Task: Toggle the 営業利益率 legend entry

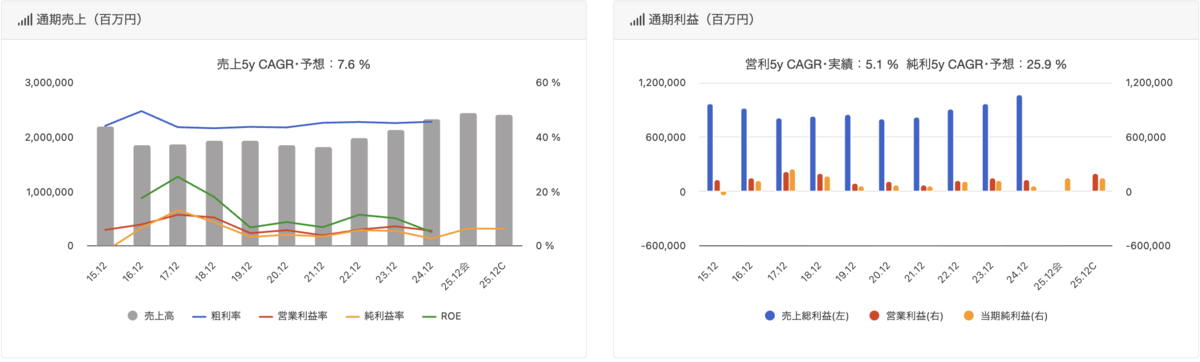Action: pyautogui.click(x=293, y=316)
